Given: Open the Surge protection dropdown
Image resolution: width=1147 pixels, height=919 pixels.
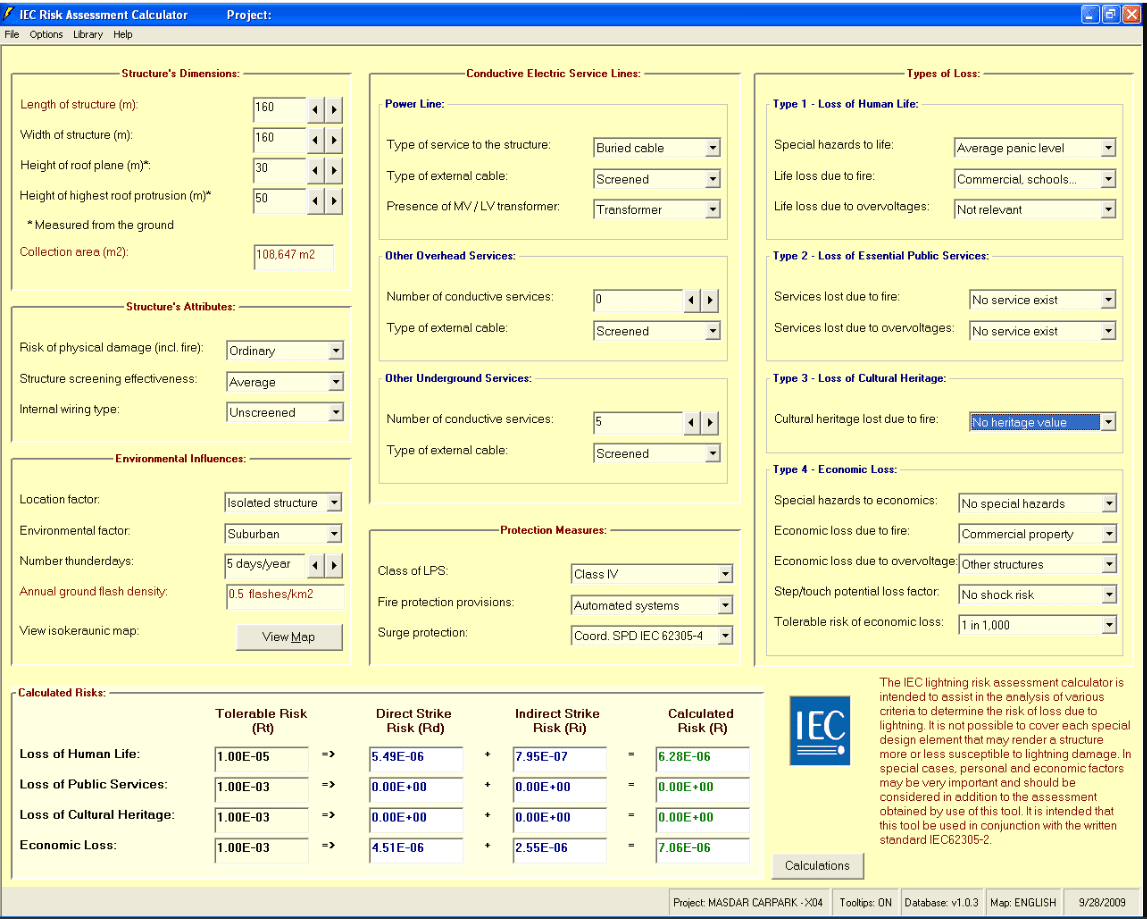Looking at the screenshot, I should click(725, 636).
